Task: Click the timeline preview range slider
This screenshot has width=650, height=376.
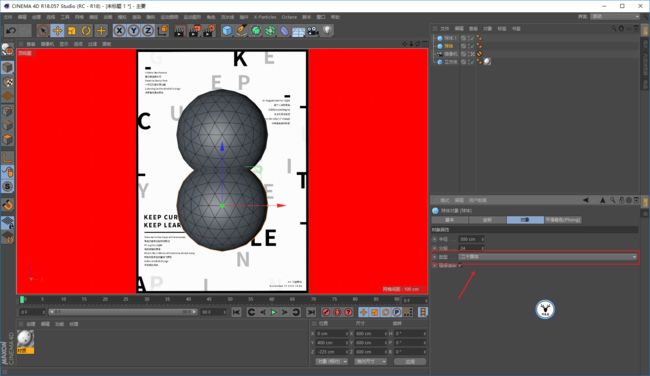Action: (x=123, y=312)
